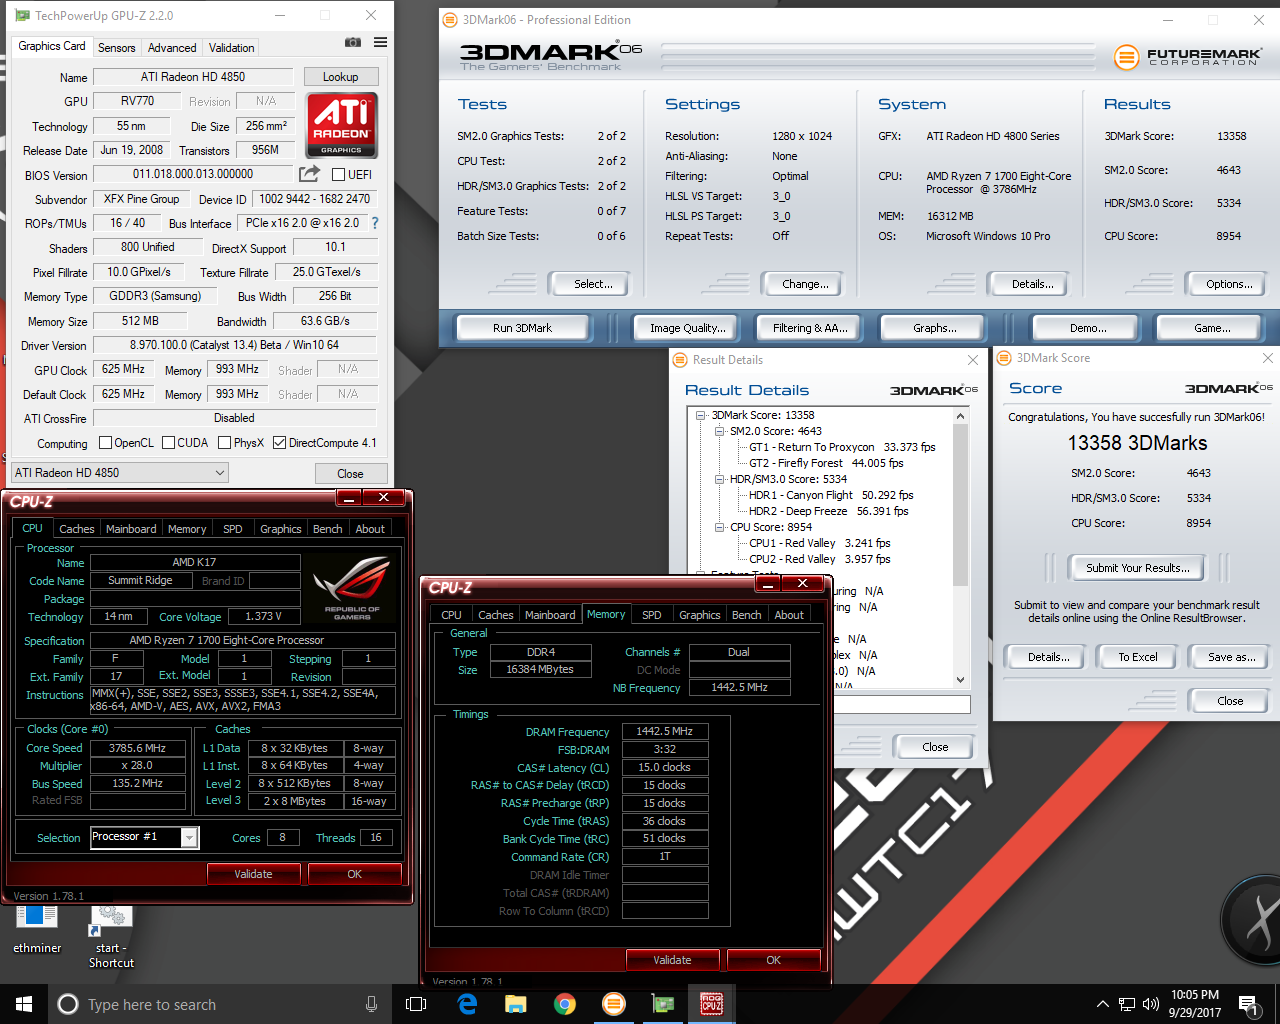The width and height of the screenshot is (1280, 1024).
Task: Click the Change... button under Settings
Action: tap(805, 284)
